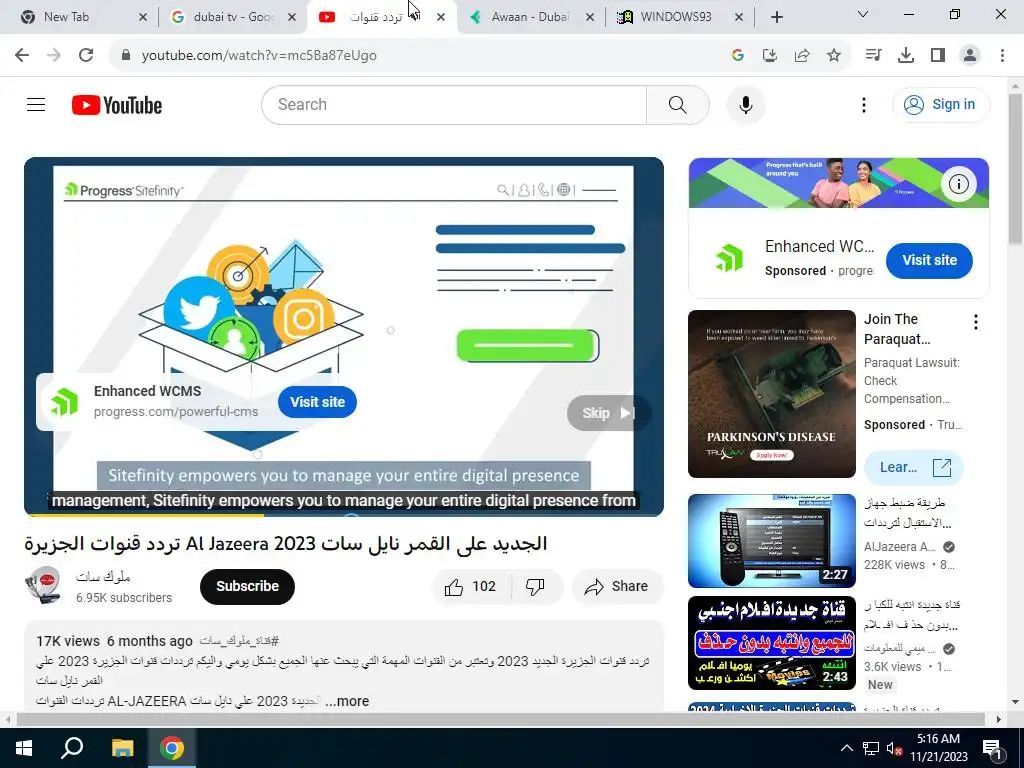Open the Chrome profile avatar

(x=970, y=56)
